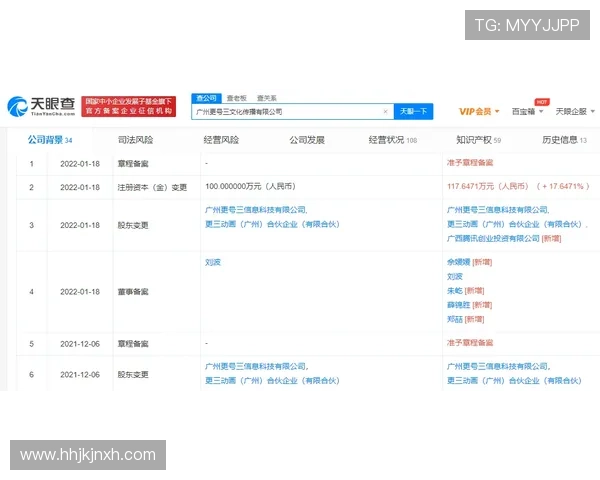Open the 薛锦胜 newly added director link

click(x=458, y=305)
